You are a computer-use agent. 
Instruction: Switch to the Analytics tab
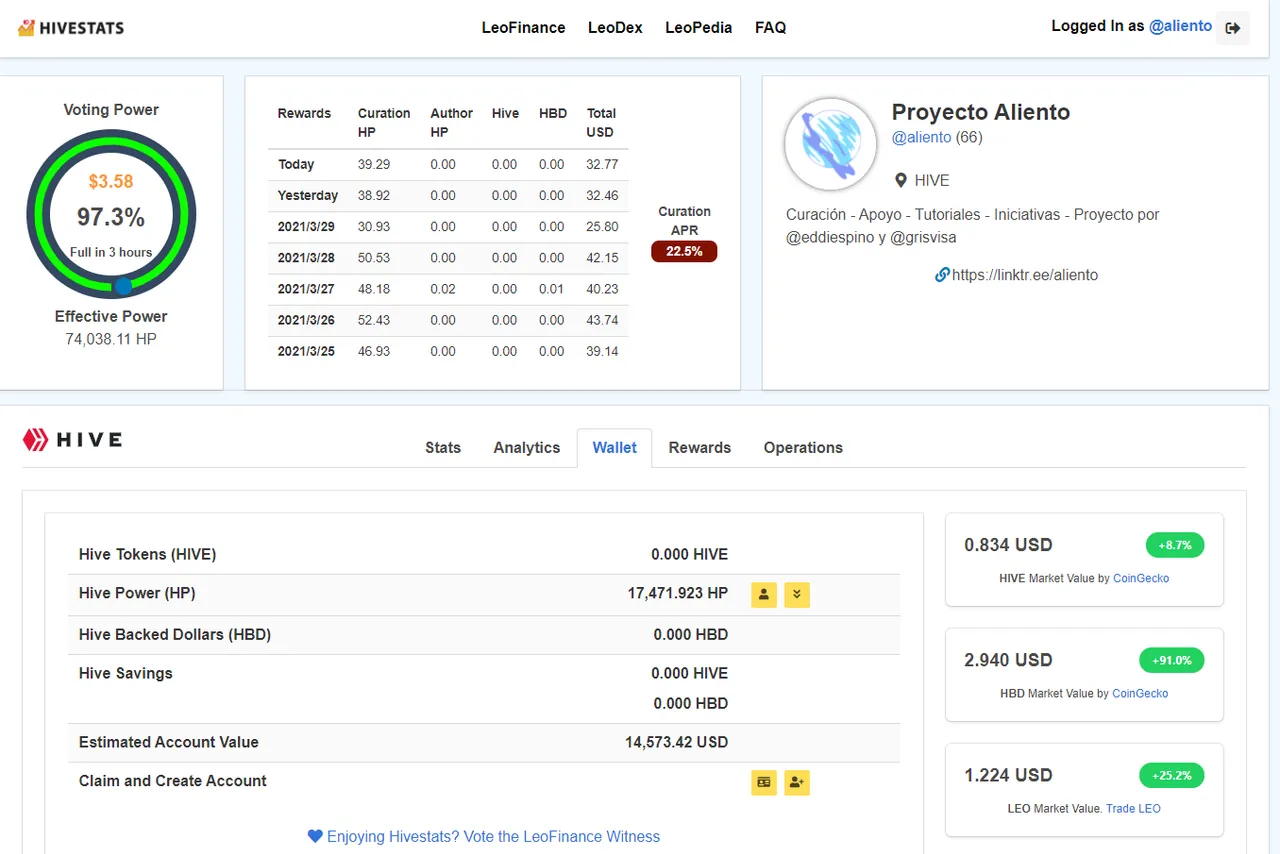[x=527, y=448]
